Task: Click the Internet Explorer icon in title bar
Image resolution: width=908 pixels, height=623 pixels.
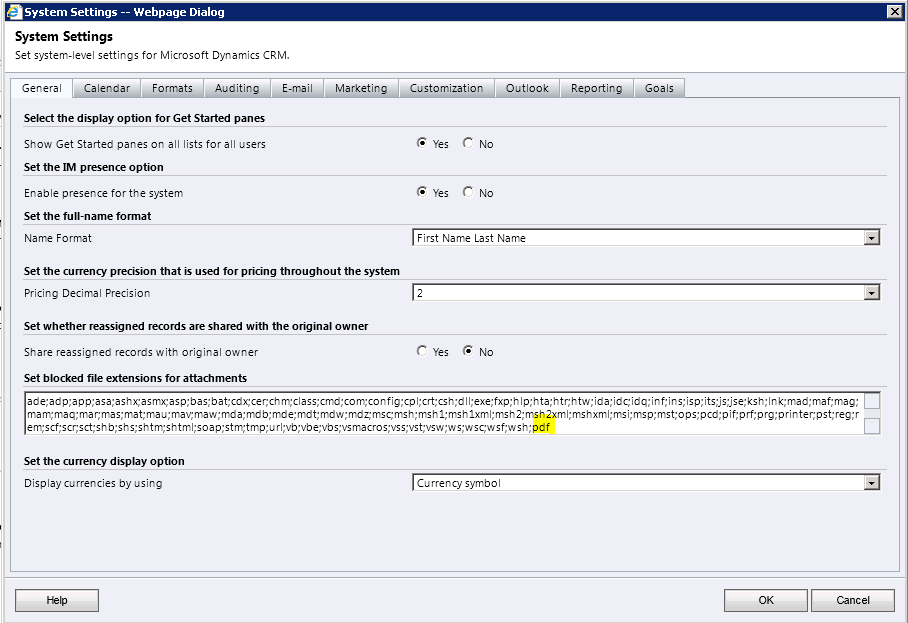Action: [11, 12]
